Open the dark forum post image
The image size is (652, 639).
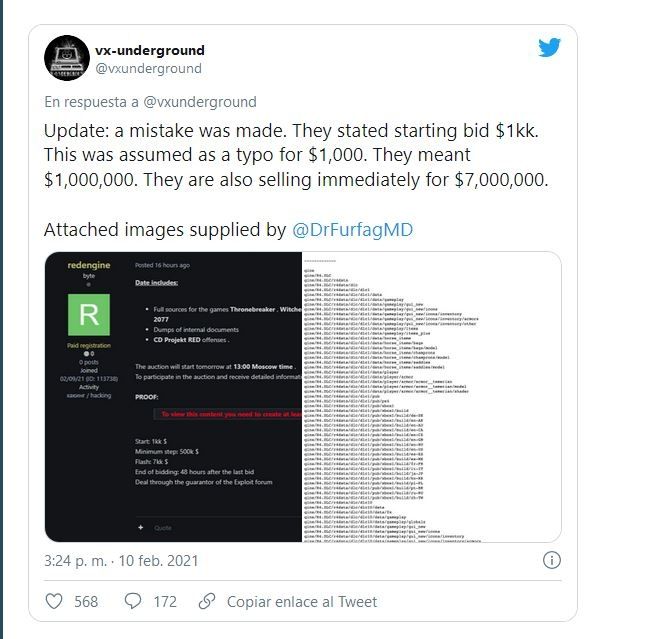(173, 397)
